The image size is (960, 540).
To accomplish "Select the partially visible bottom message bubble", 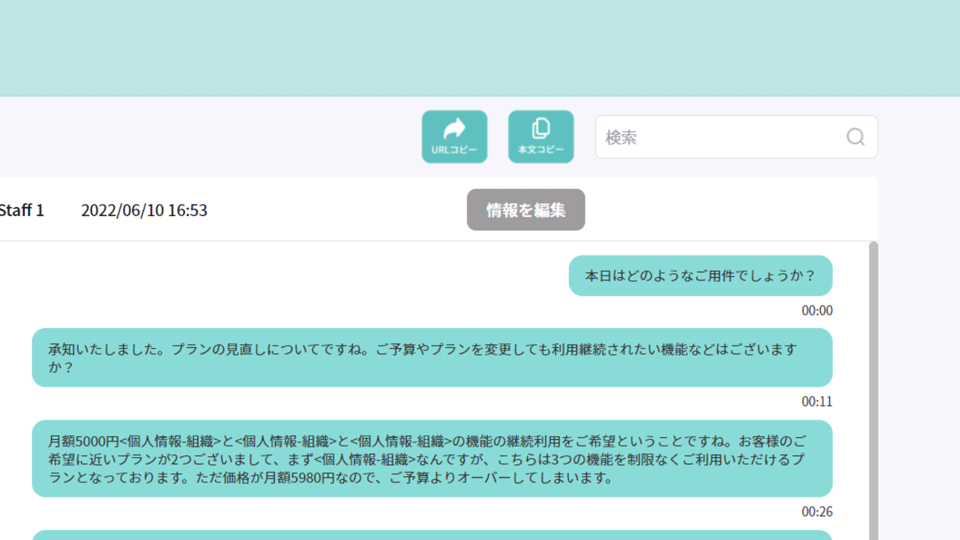I will (x=432, y=535).
